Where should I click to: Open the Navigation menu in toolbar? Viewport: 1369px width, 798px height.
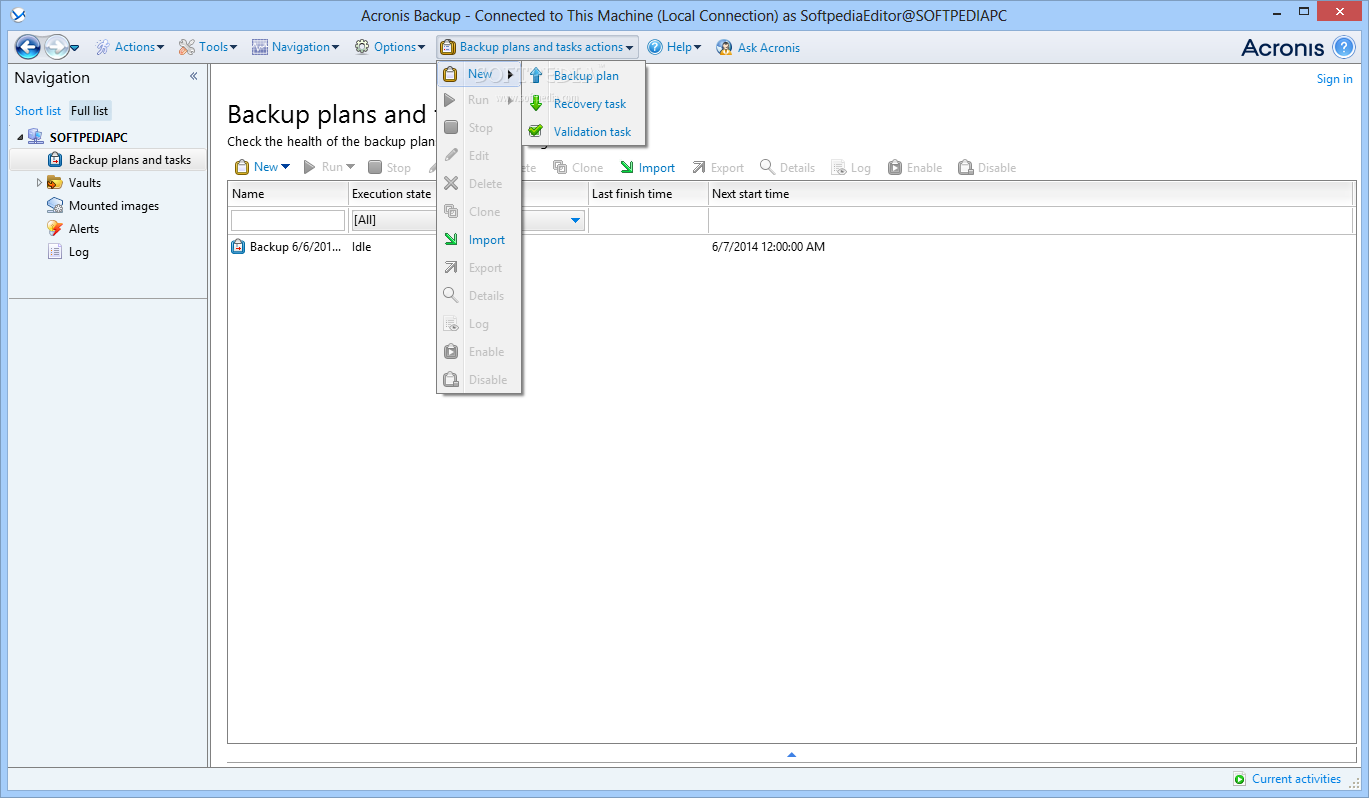[296, 47]
